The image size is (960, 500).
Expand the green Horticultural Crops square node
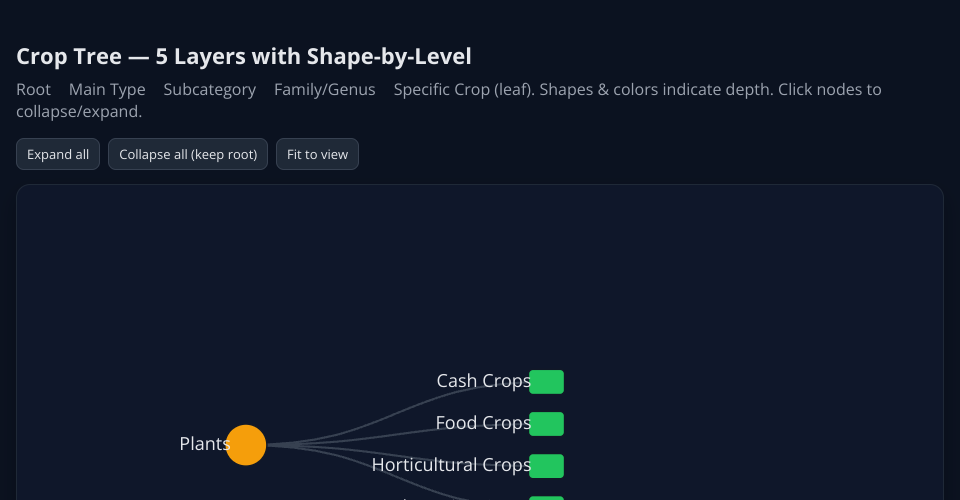pyautogui.click(x=547, y=466)
